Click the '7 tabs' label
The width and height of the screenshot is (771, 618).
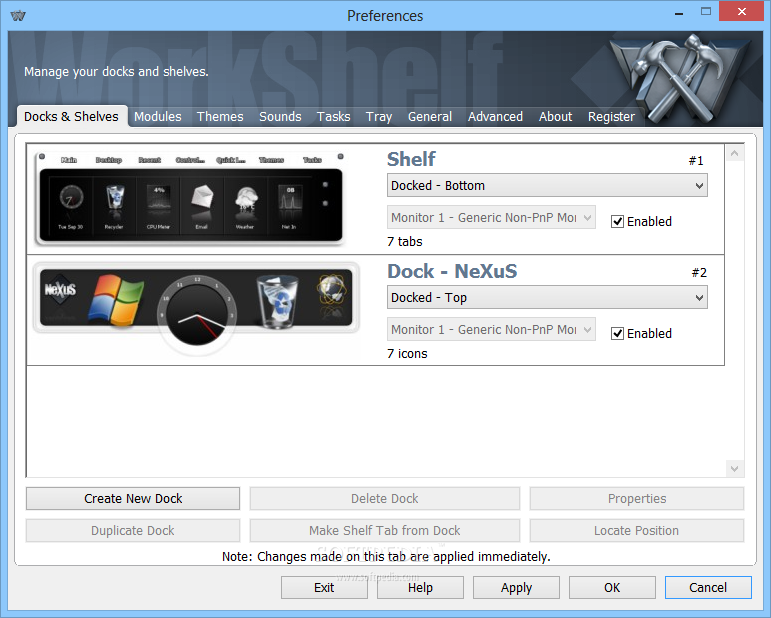pos(405,241)
